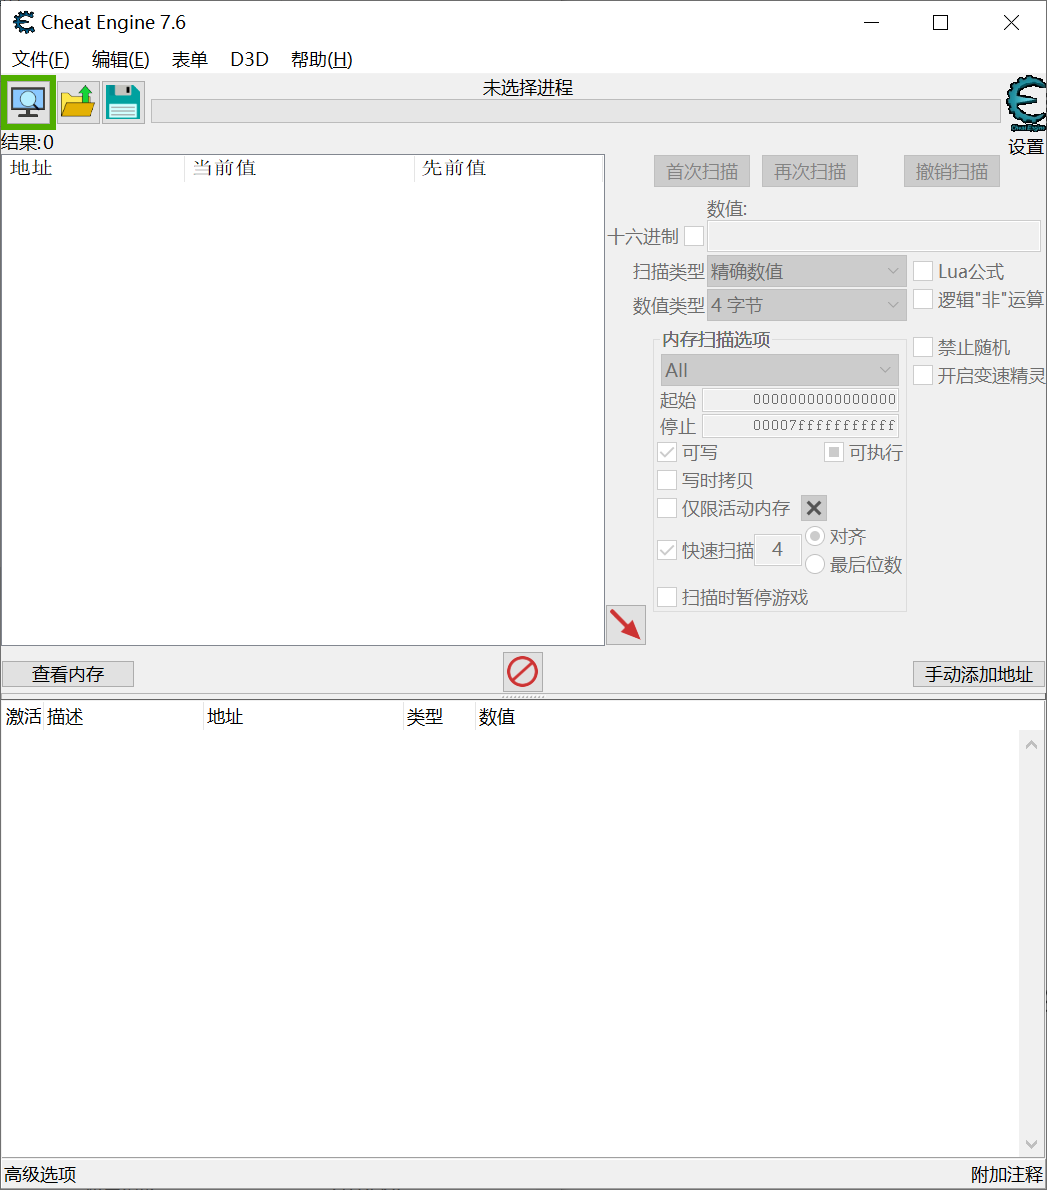
Task: Open settings via Cheat Engine logo
Action: [1027, 104]
